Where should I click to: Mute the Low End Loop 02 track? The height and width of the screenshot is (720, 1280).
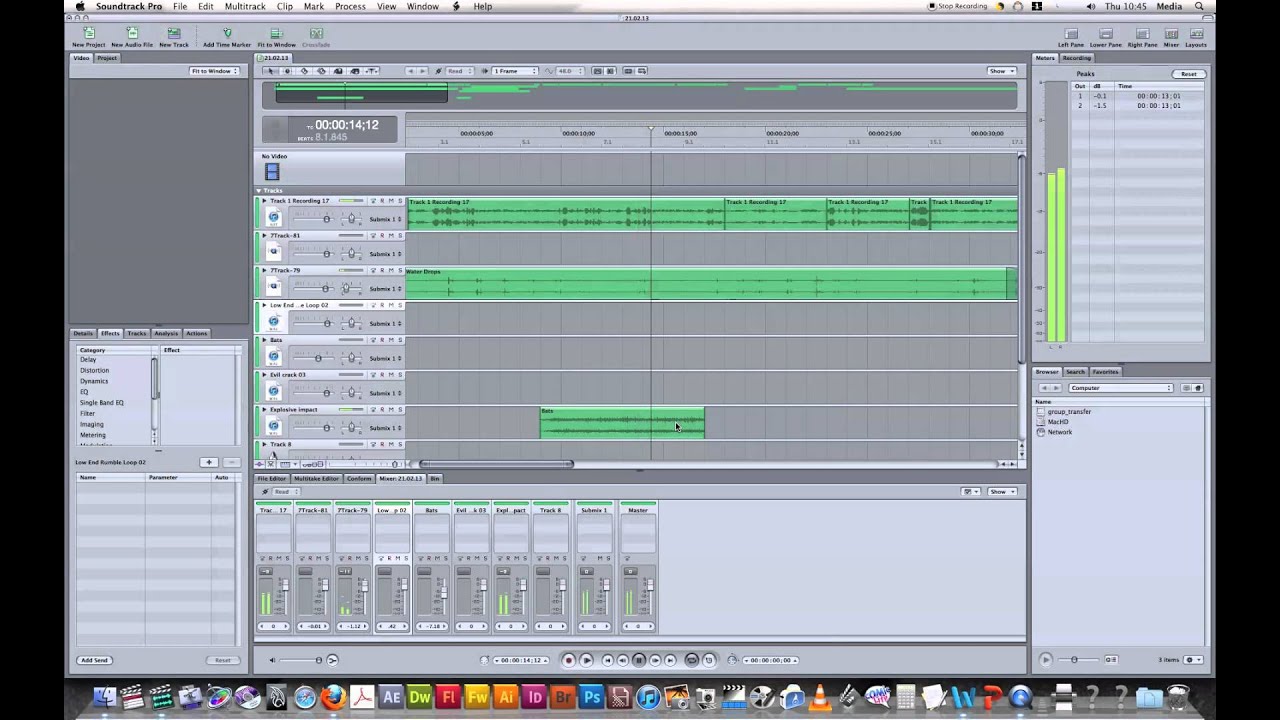(x=390, y=305)
